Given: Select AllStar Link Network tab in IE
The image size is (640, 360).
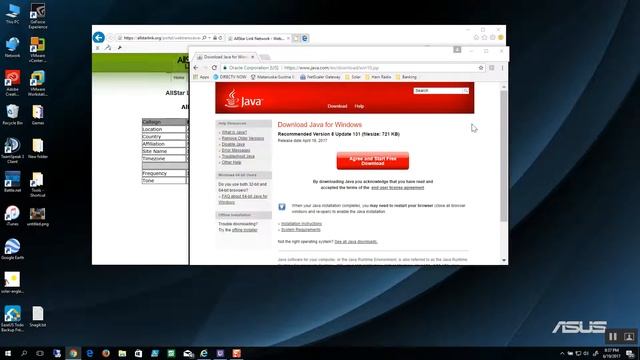Looking at the screenshot, I should pyautogui.click(x=258, y=38).
